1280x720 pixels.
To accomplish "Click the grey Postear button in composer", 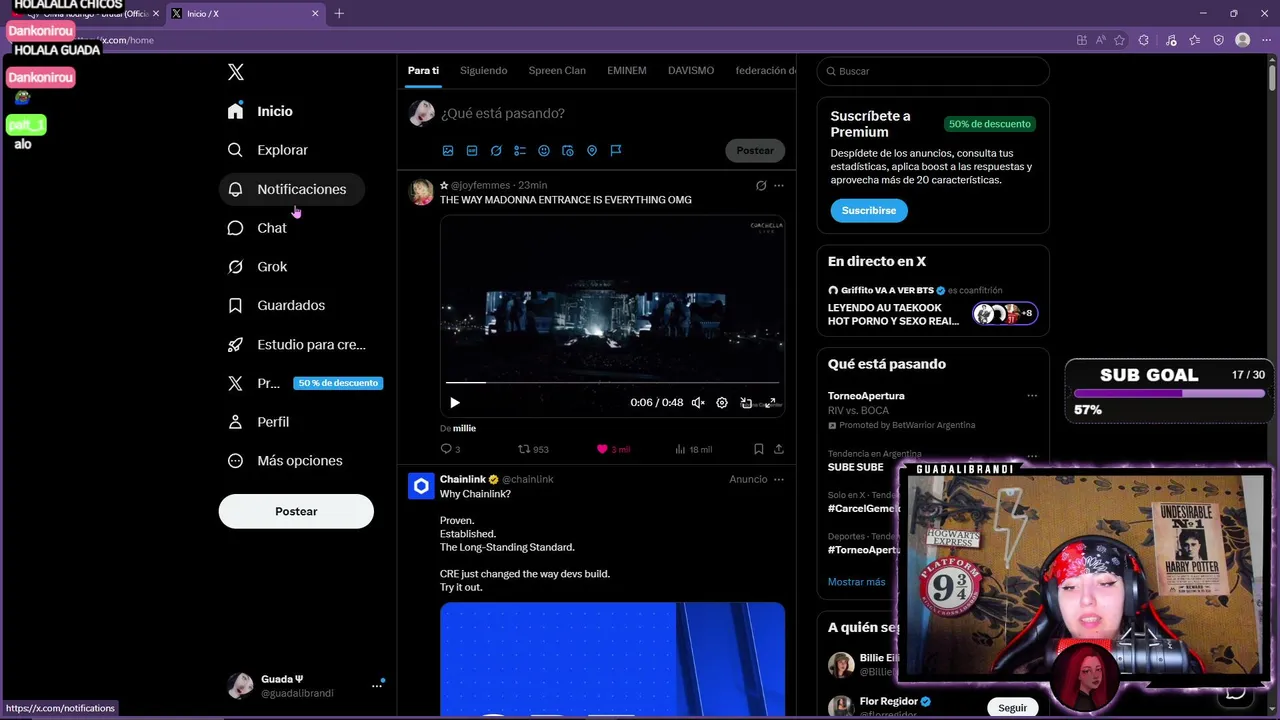I will point(755,151).
